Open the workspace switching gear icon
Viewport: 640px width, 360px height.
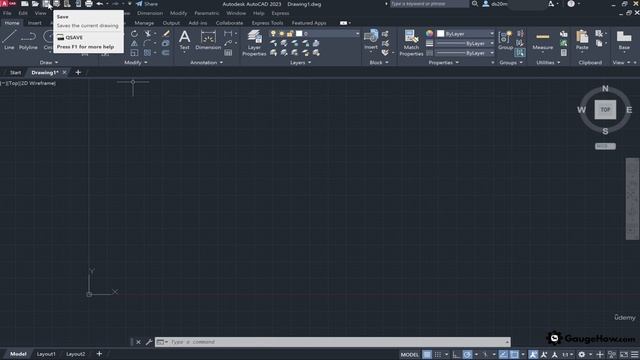pyautogui.click(x=582, y=354)
